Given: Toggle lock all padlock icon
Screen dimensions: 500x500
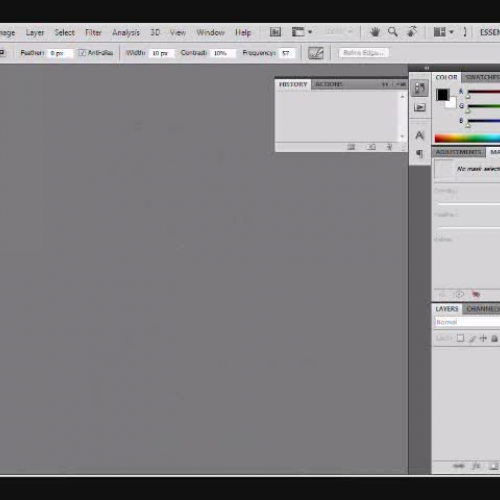Looking at the screenshot, I should pyautogui.click(x=494, y=339).
